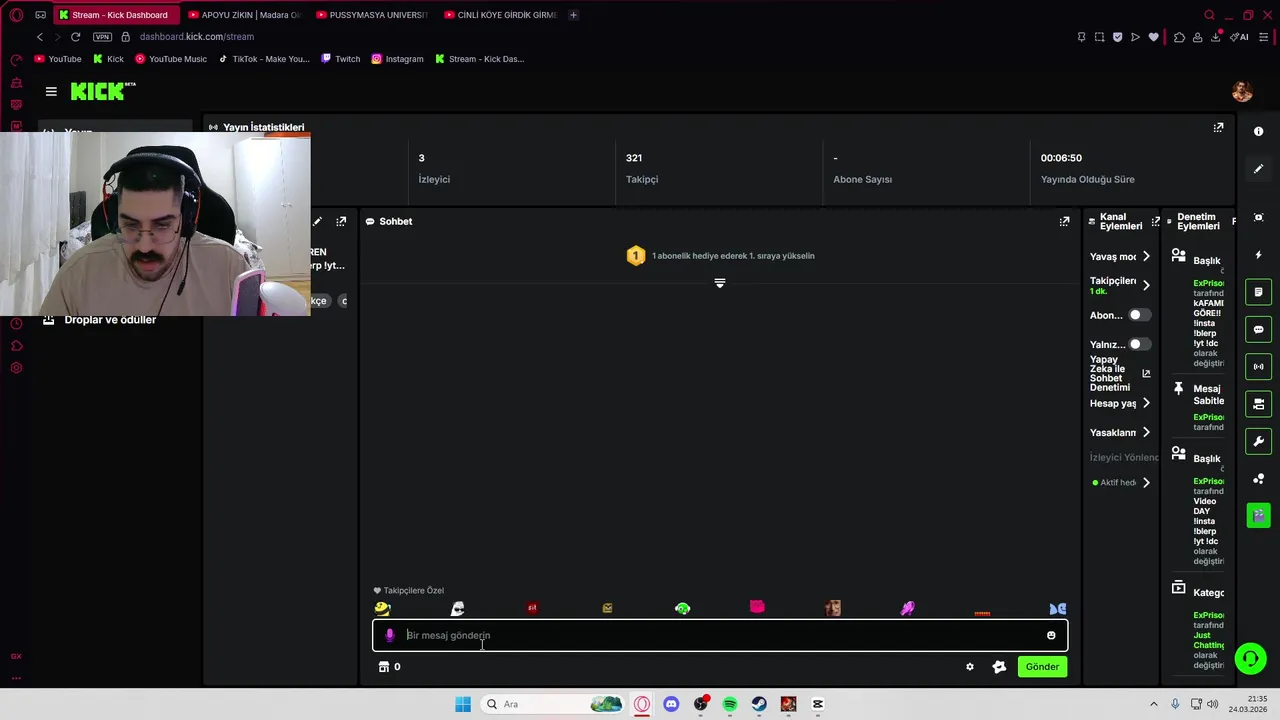Screen dimensions: 1280x720
Task: Open the TikTok bookmark
Action: (x=264, y=59)
